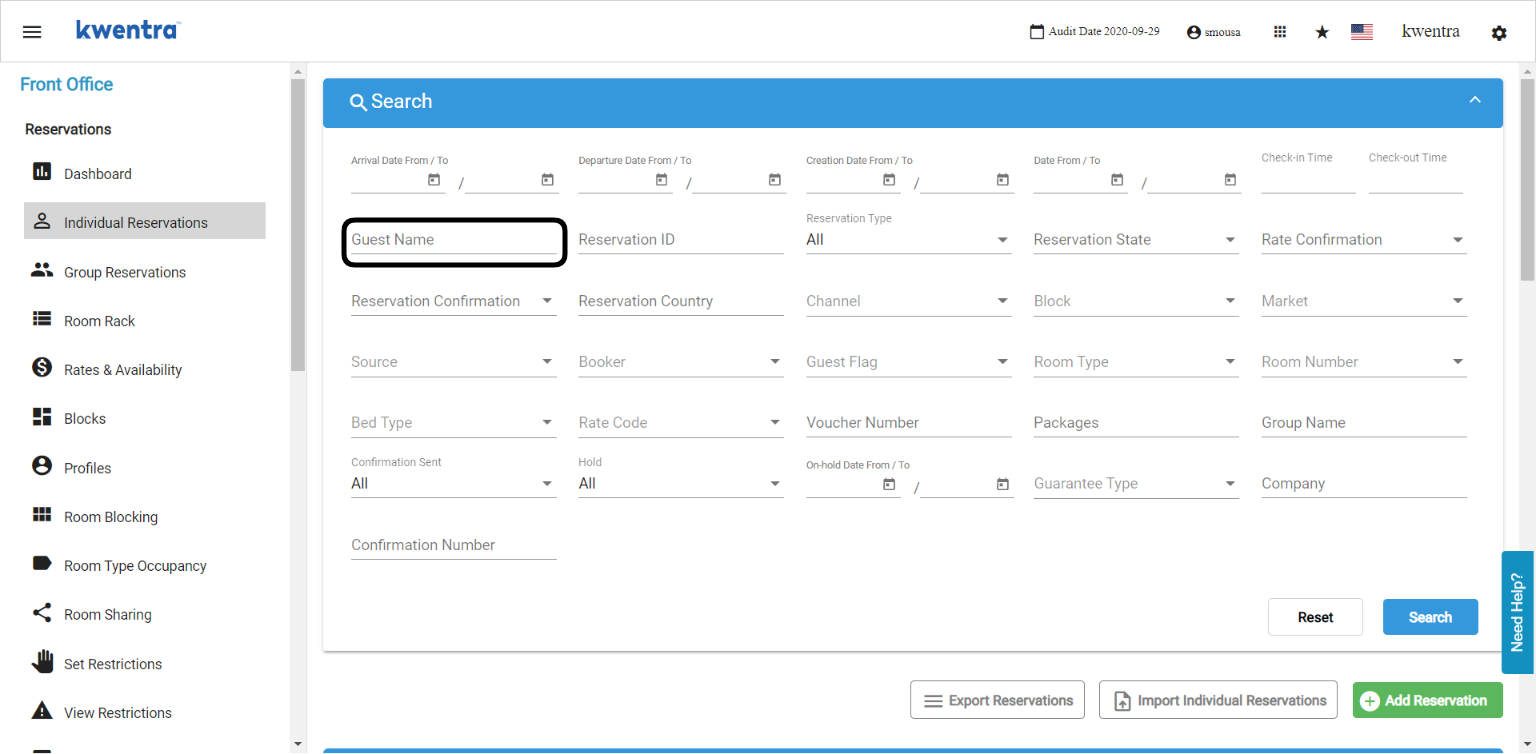This screenshot has width=1536, height=754.
Task: Open calendar for Date From field
Action: [x=1117, y=180]
